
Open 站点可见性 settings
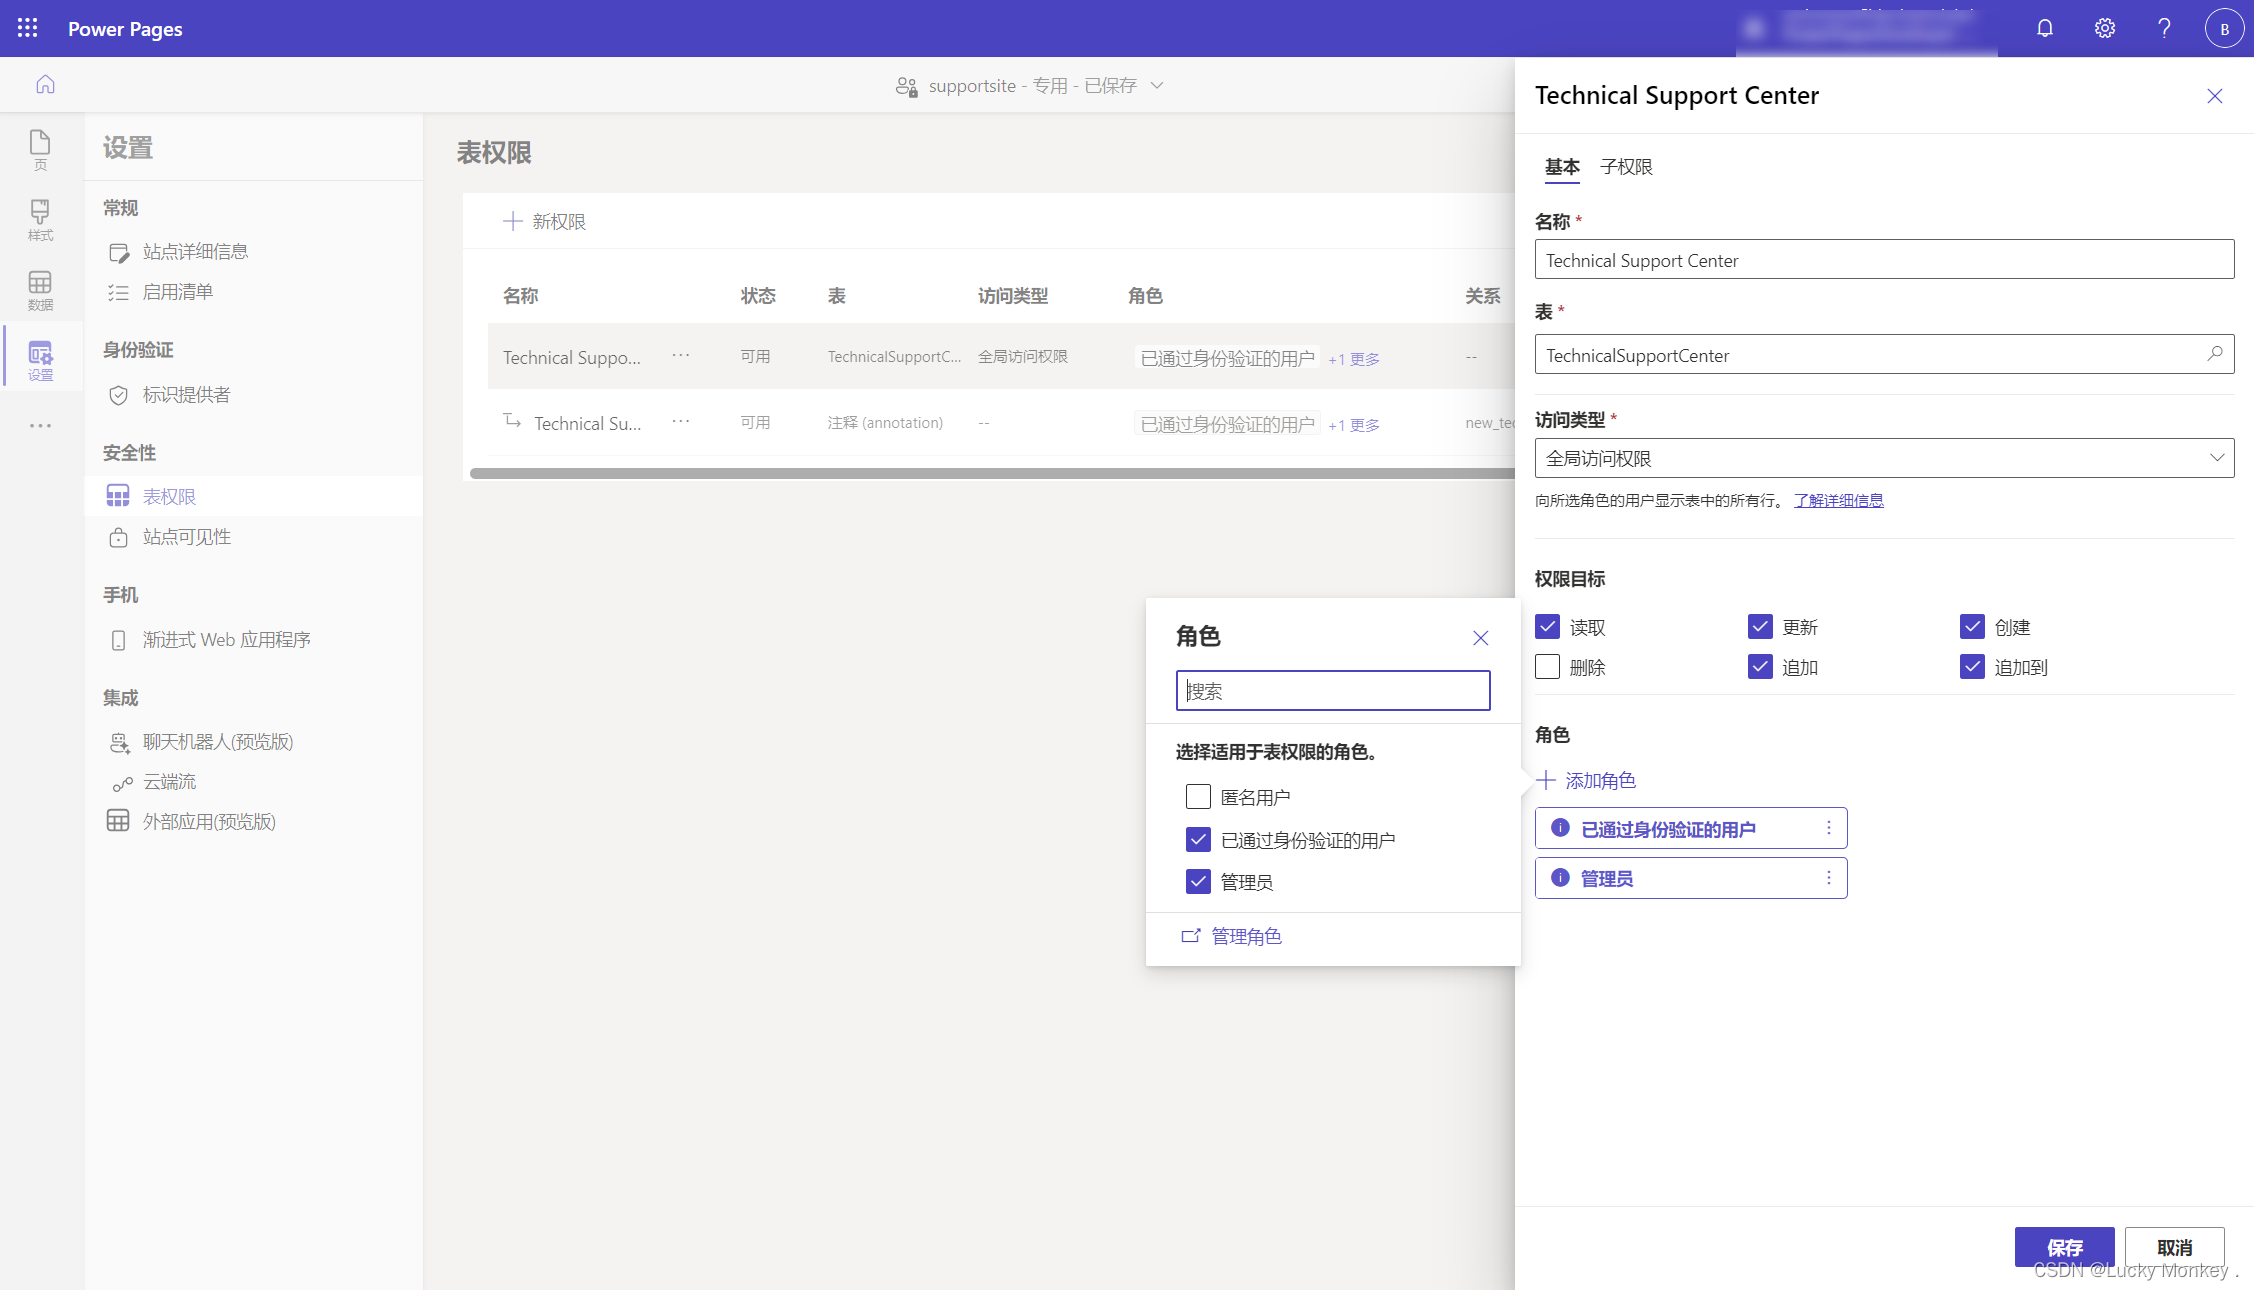(168, 537)
